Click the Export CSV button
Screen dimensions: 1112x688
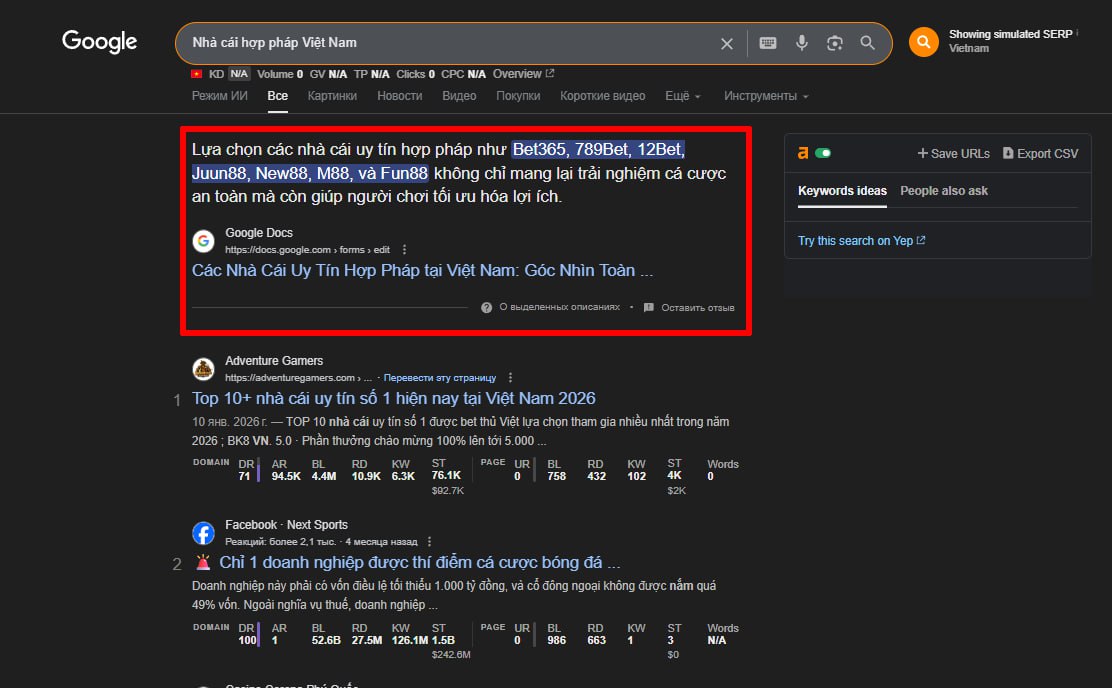click(1040, 153)
